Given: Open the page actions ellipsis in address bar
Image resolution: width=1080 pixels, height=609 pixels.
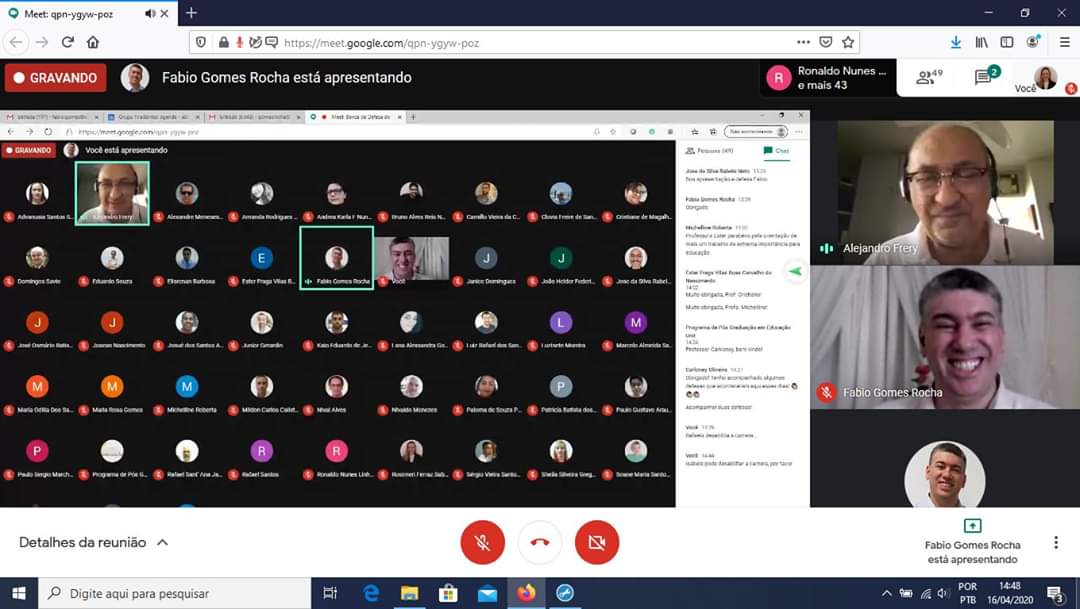Looking at the screenshot, I should click(803, 42).
